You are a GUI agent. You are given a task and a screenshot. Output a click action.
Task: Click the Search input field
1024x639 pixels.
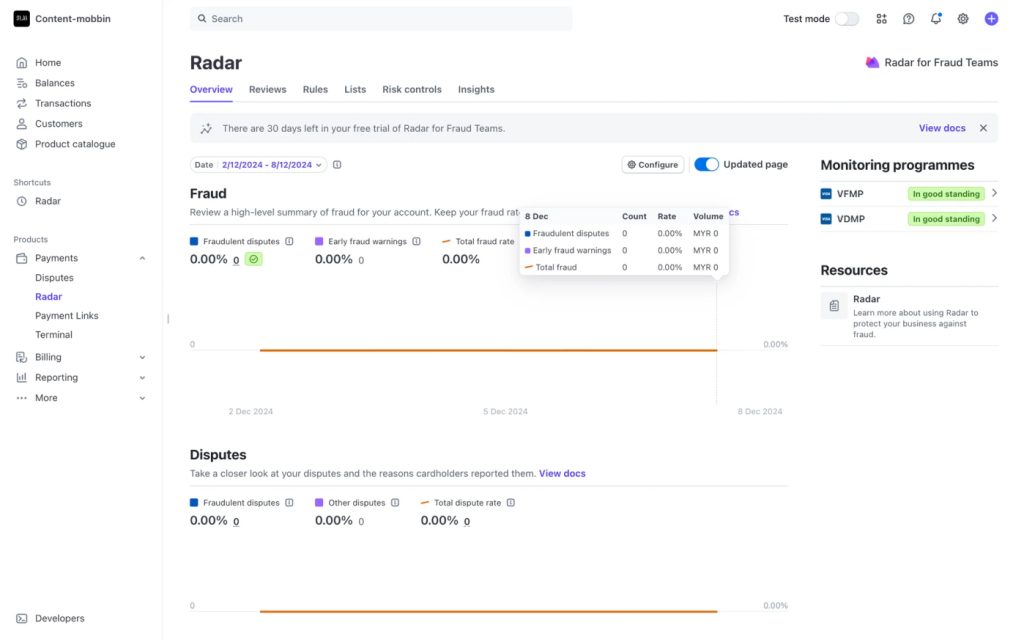point(380,18)
